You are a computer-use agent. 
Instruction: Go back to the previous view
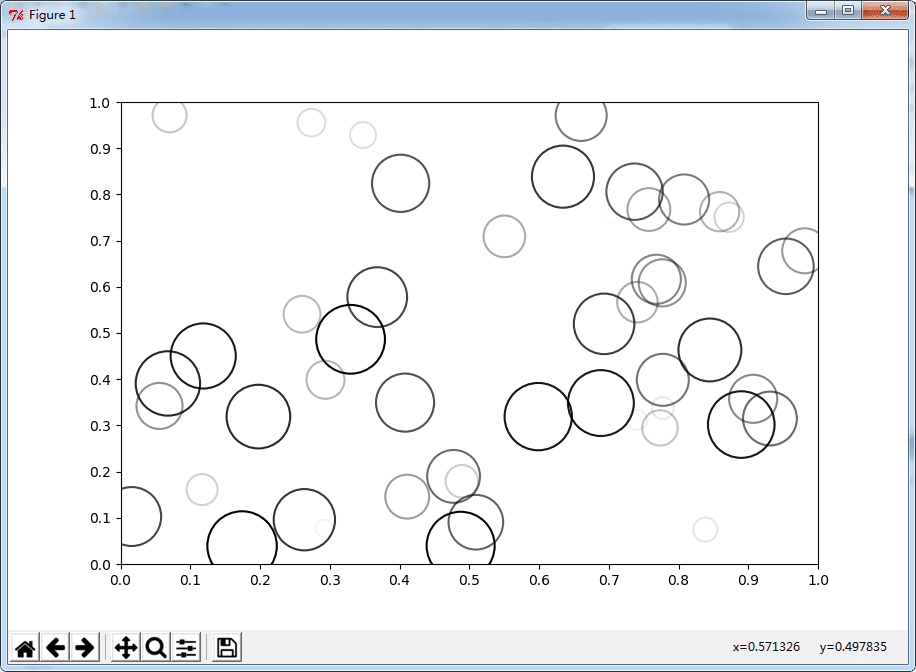coord(55,647)
